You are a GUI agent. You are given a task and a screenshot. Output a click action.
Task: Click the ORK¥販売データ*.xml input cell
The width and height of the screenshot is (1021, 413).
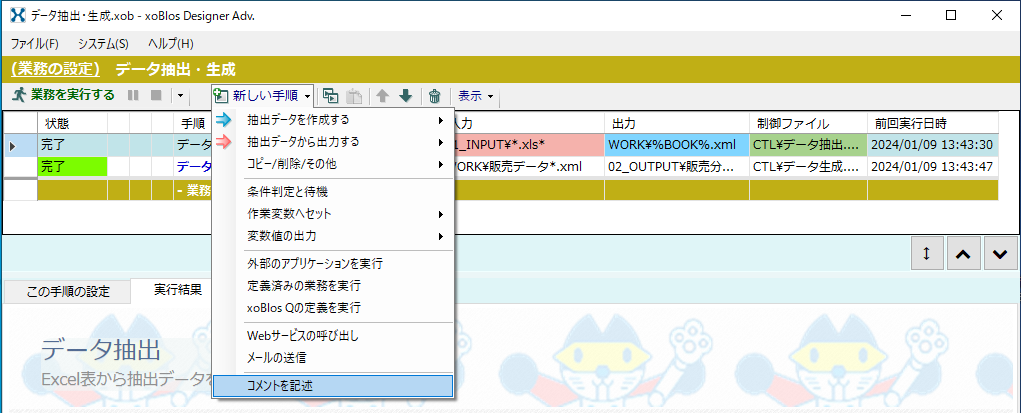pos(528,167)
